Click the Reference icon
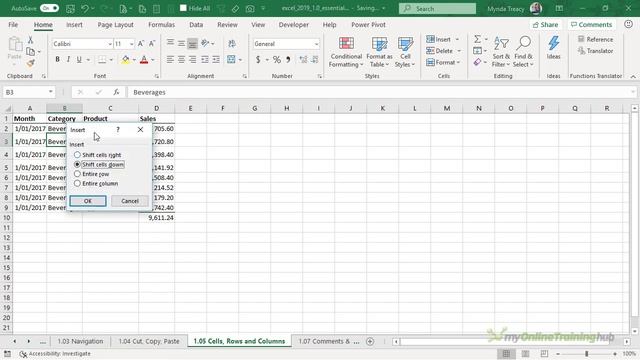Viewport: 640px width, 360px height. [x=596, y=39]
